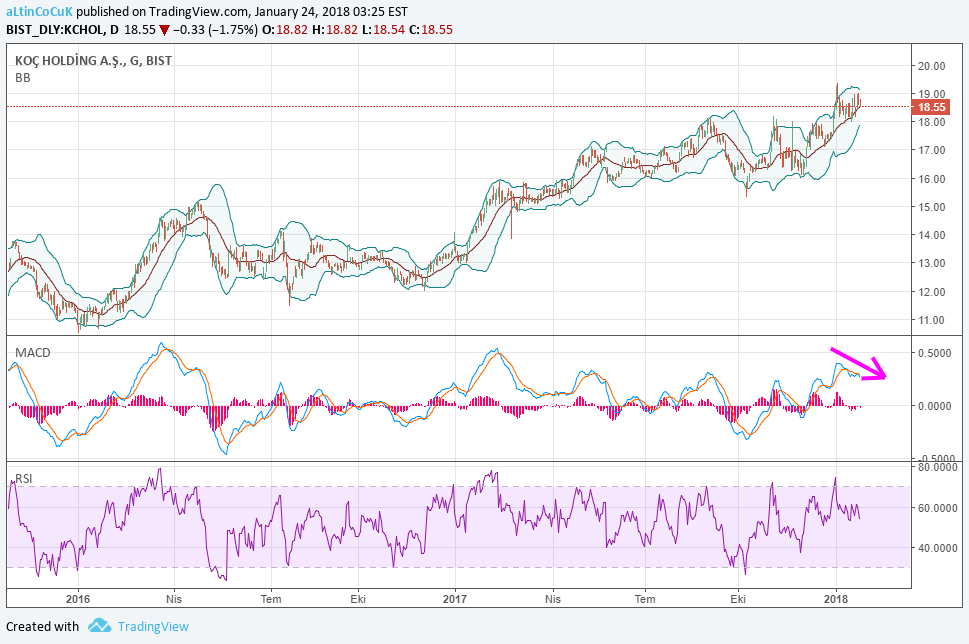Viewport: 969px width, 644px height.
Task: Click the 60.0000 RSI axis label
Action: pyautogui.click(x=937, y=508)
